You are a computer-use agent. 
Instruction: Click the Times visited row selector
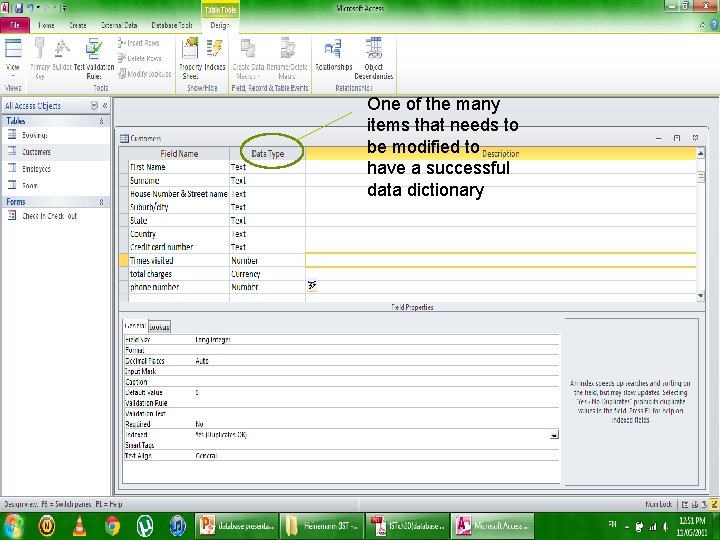pyautogui.click(x=124, y=260)
